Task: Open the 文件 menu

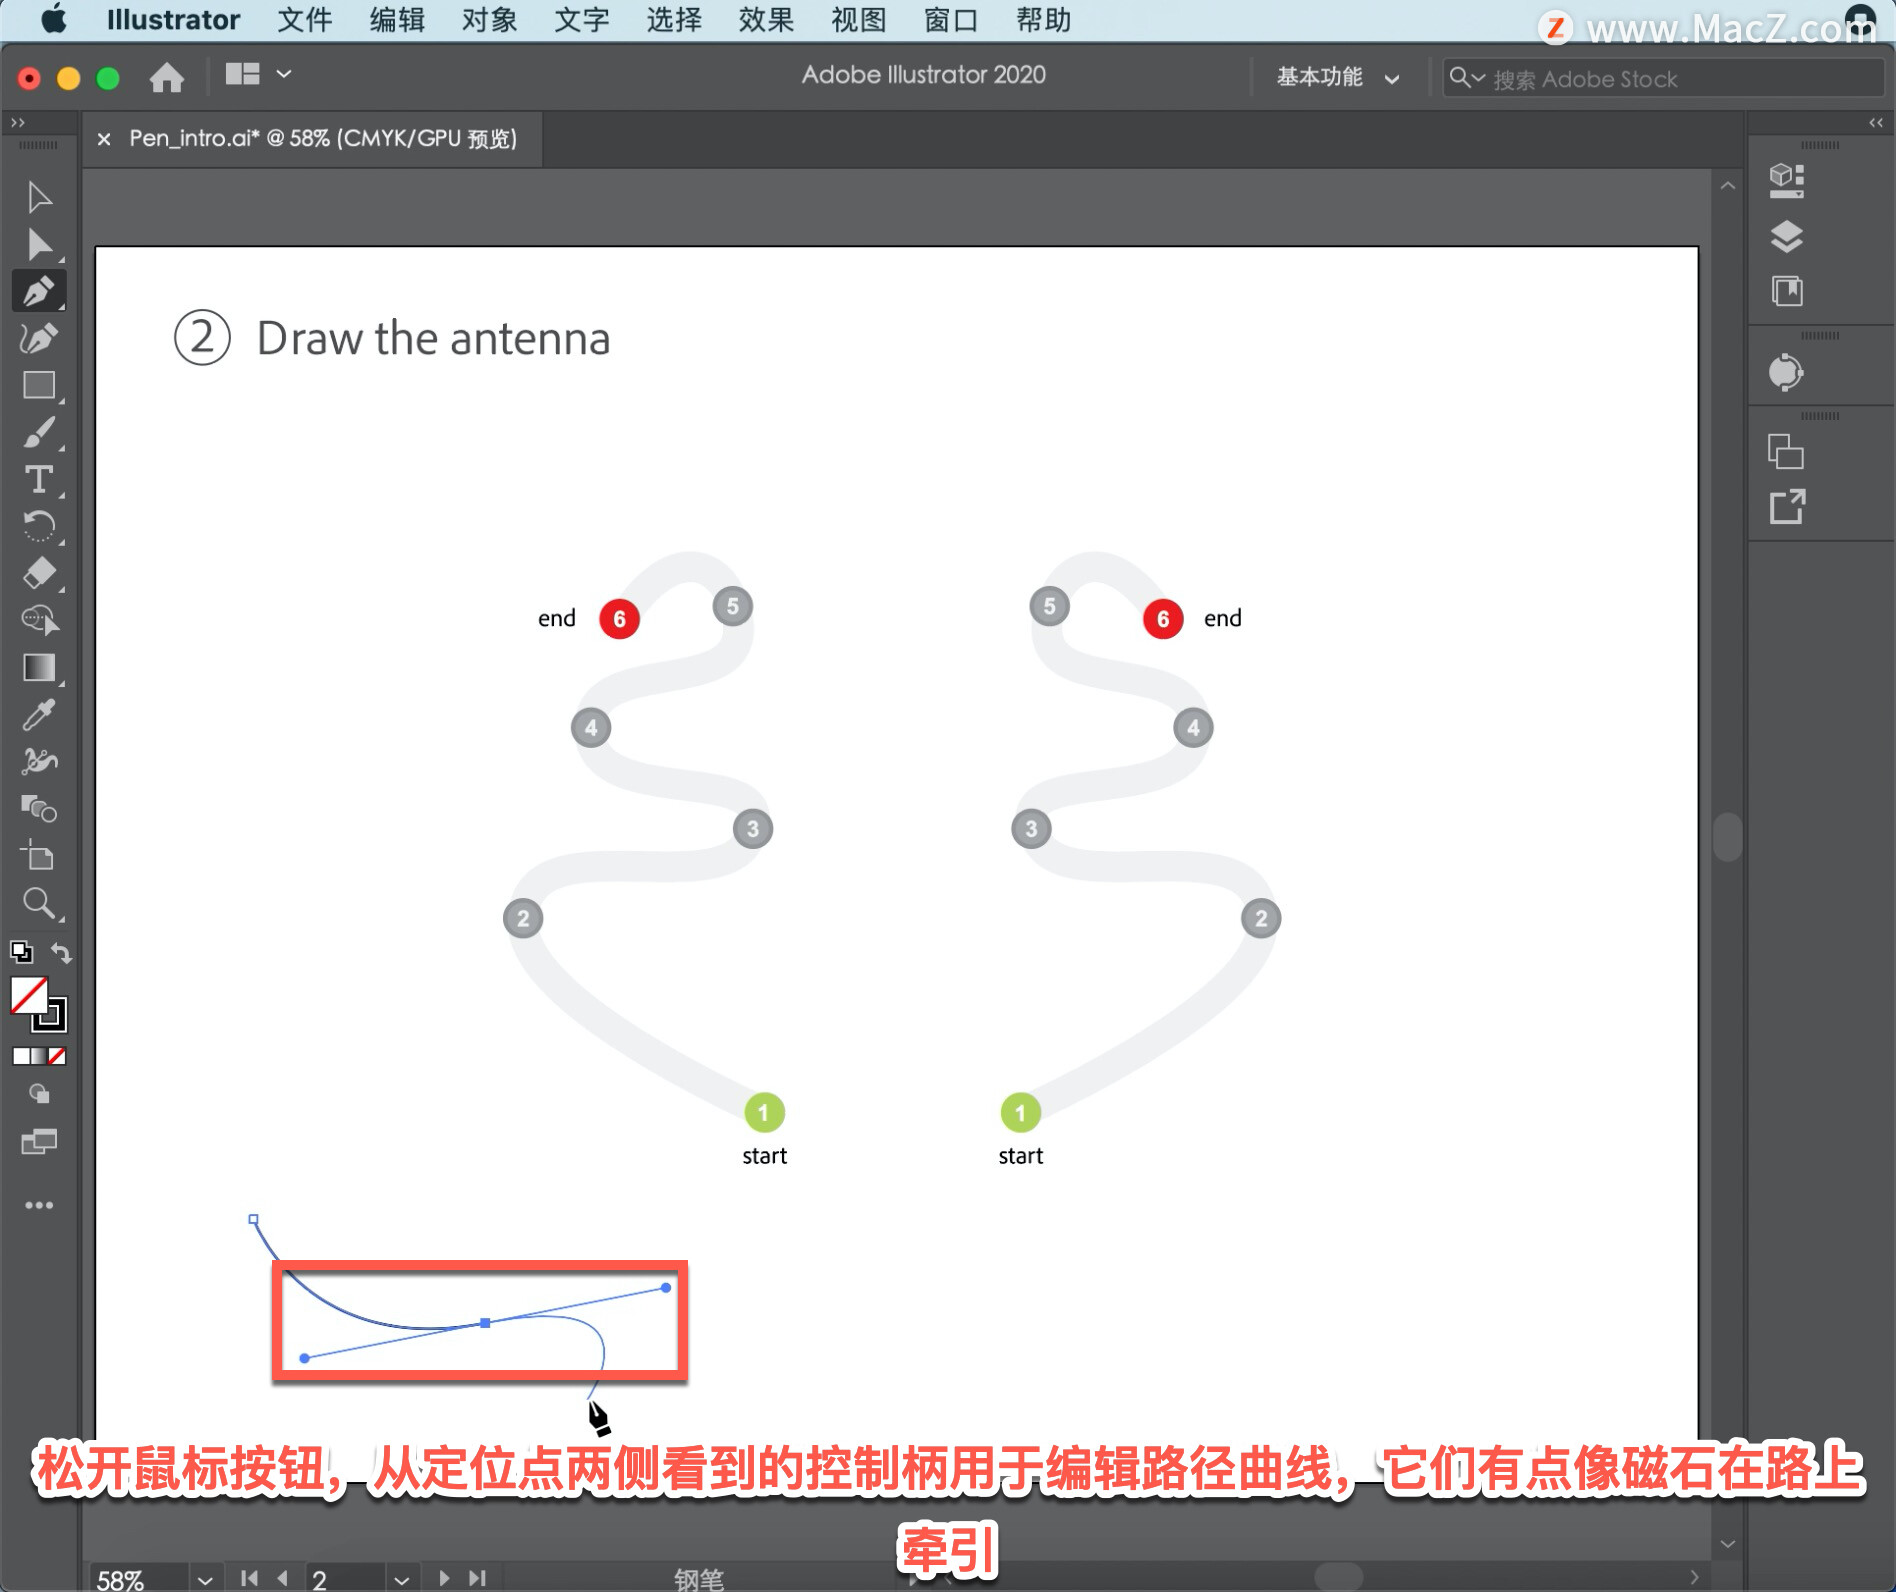Action: 304,20
